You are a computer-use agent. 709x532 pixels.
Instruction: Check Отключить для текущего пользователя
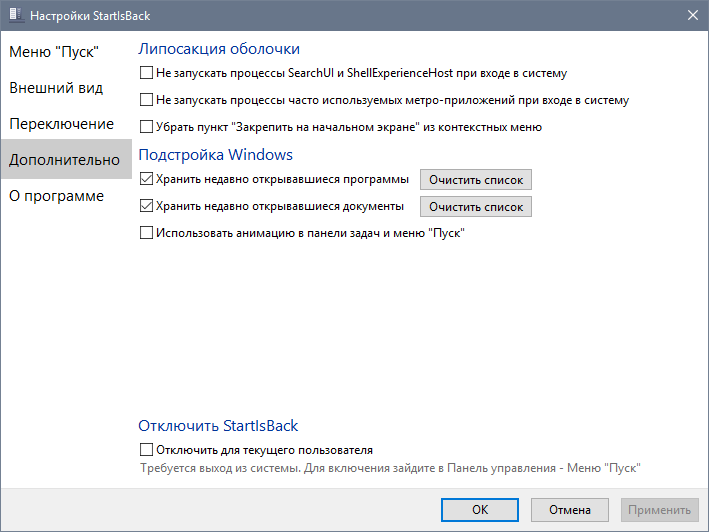click(x=146, y=450)
